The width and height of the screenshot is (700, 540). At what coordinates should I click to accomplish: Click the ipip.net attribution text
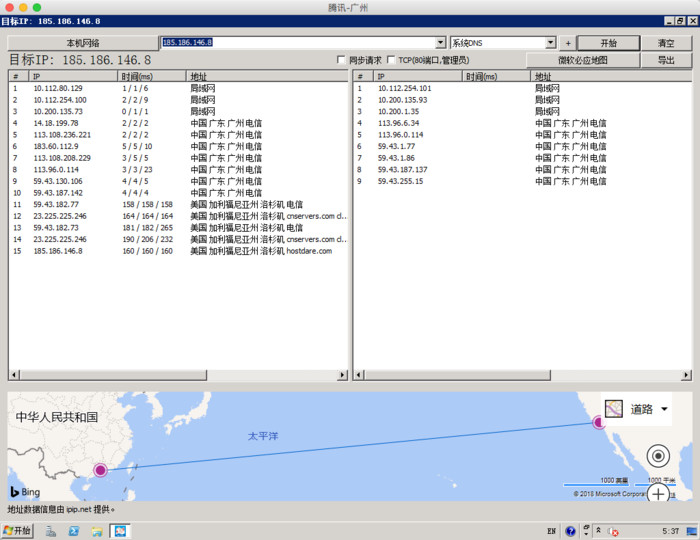(61, 509)
